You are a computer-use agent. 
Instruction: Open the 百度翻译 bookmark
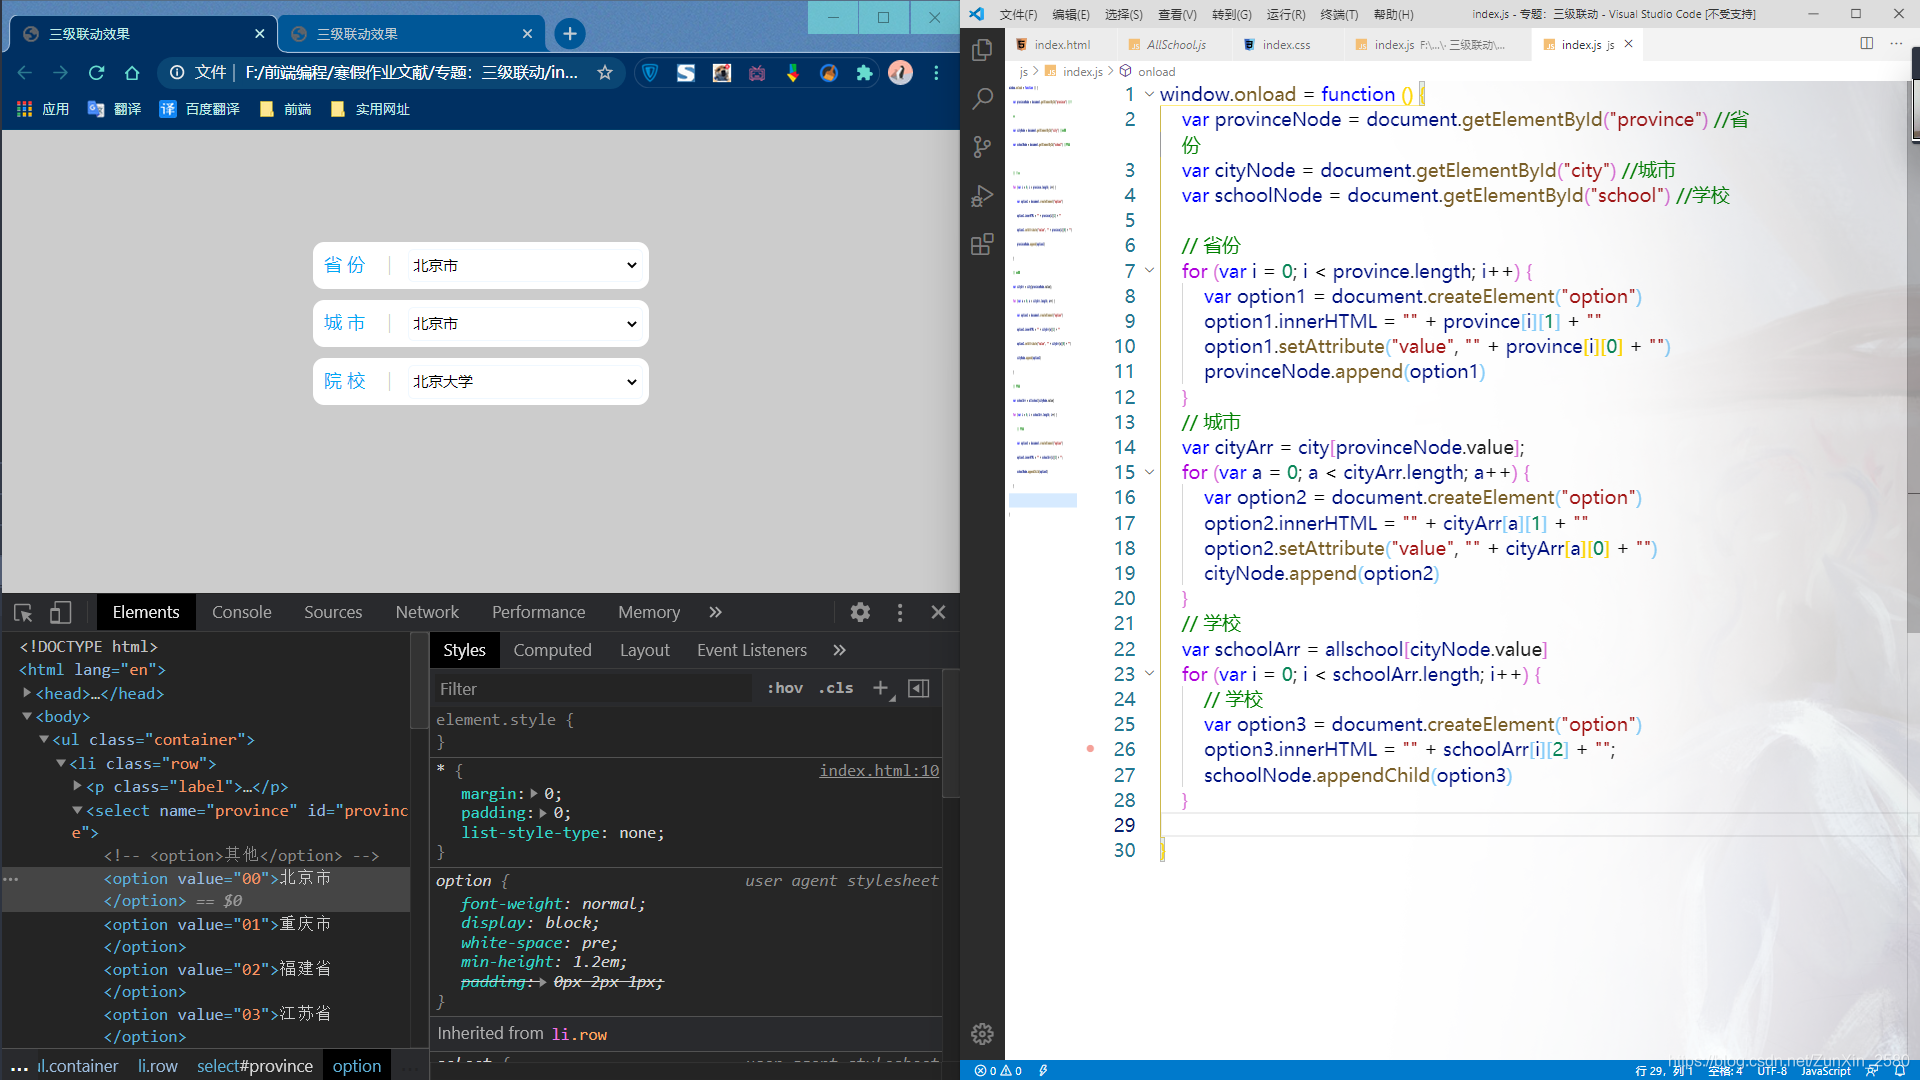pos(200,109)
